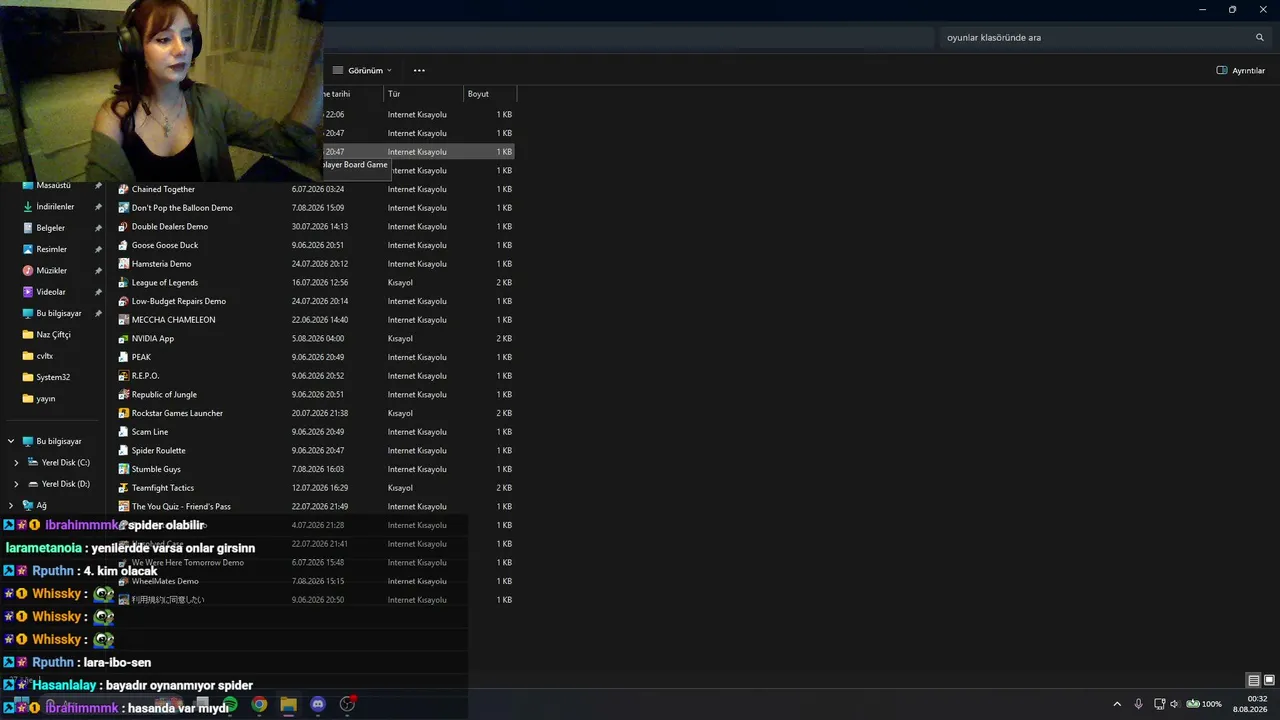This screenshot has width=1280, height=720.
Task: Open the Chained Together shortcut icon
Action: 123,189
